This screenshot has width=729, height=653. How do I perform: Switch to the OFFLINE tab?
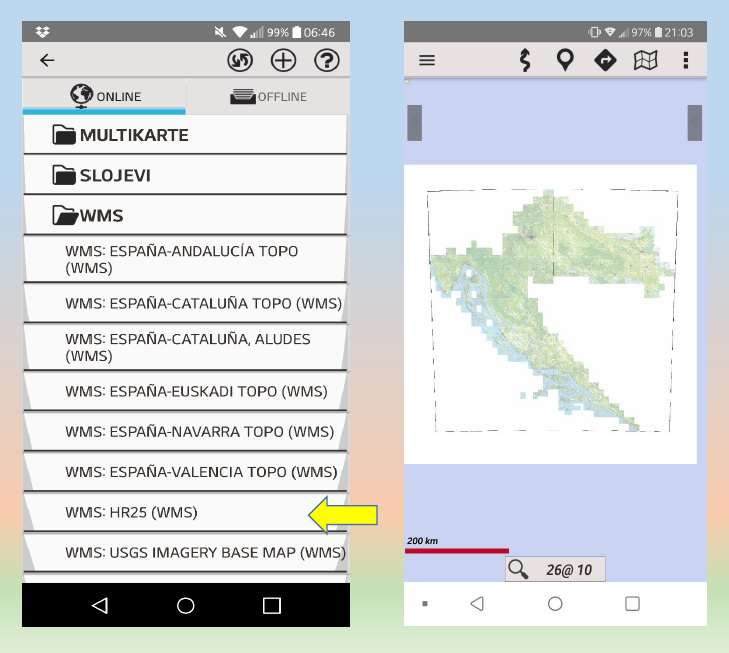click(x=268, y=97)
